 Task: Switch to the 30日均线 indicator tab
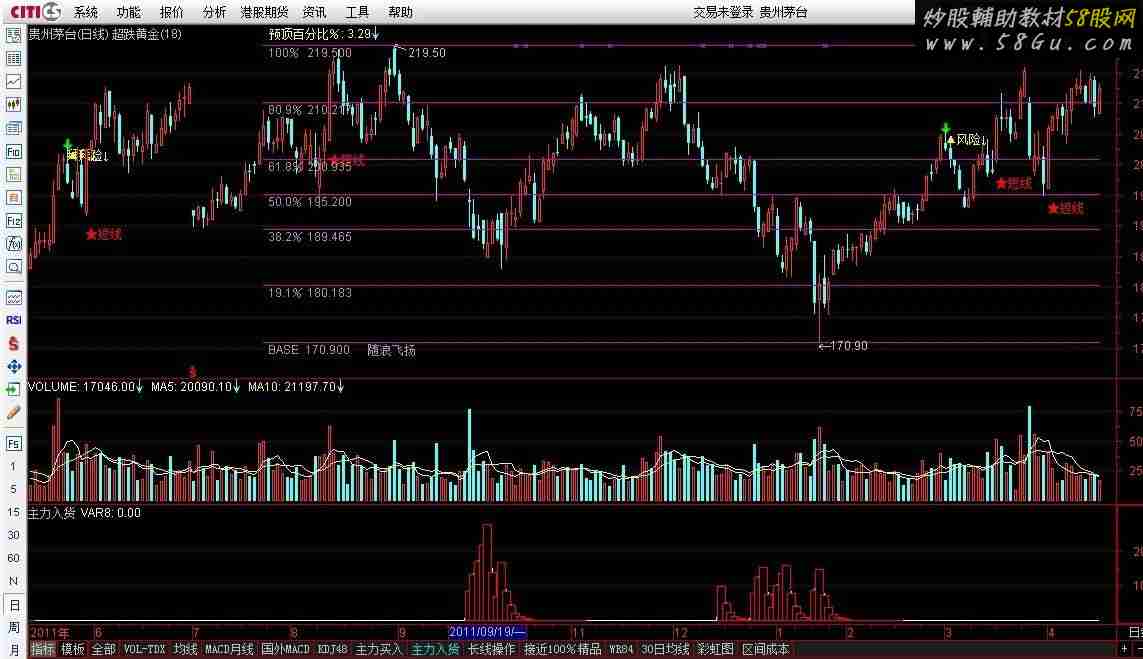(x=665, y=649)
